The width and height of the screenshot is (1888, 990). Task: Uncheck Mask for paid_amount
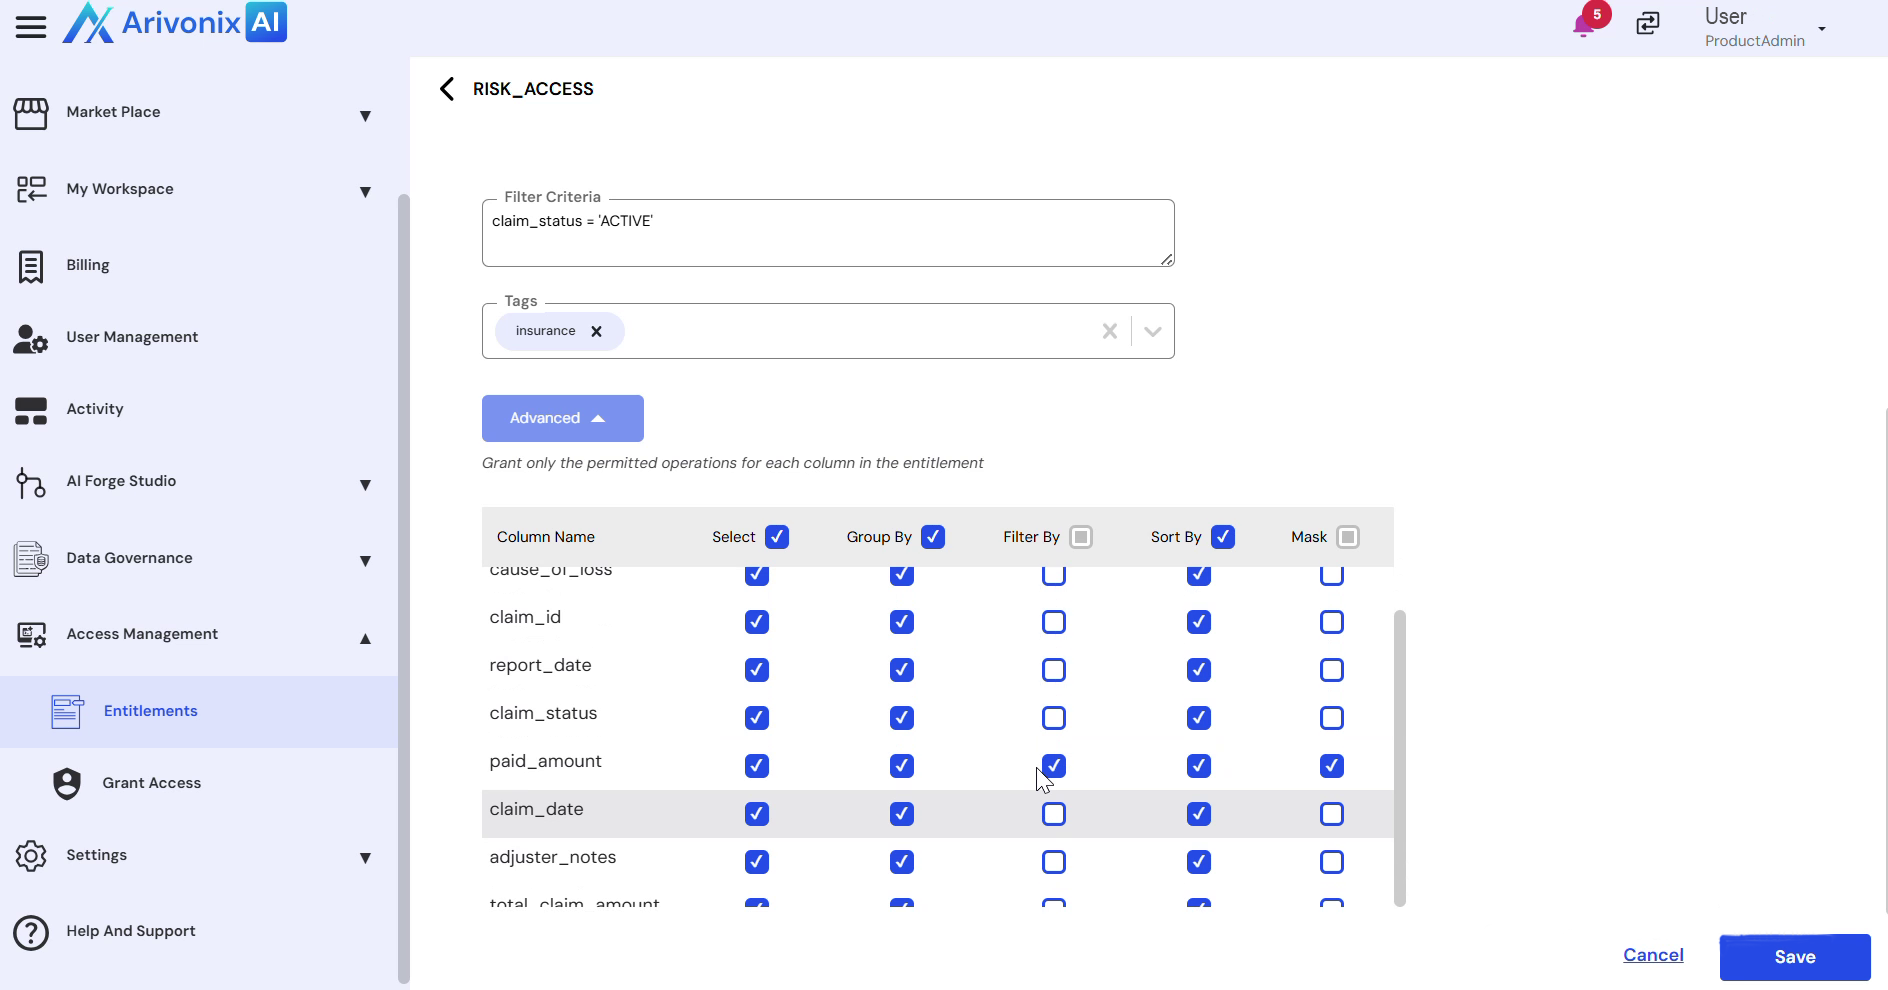1331,766
